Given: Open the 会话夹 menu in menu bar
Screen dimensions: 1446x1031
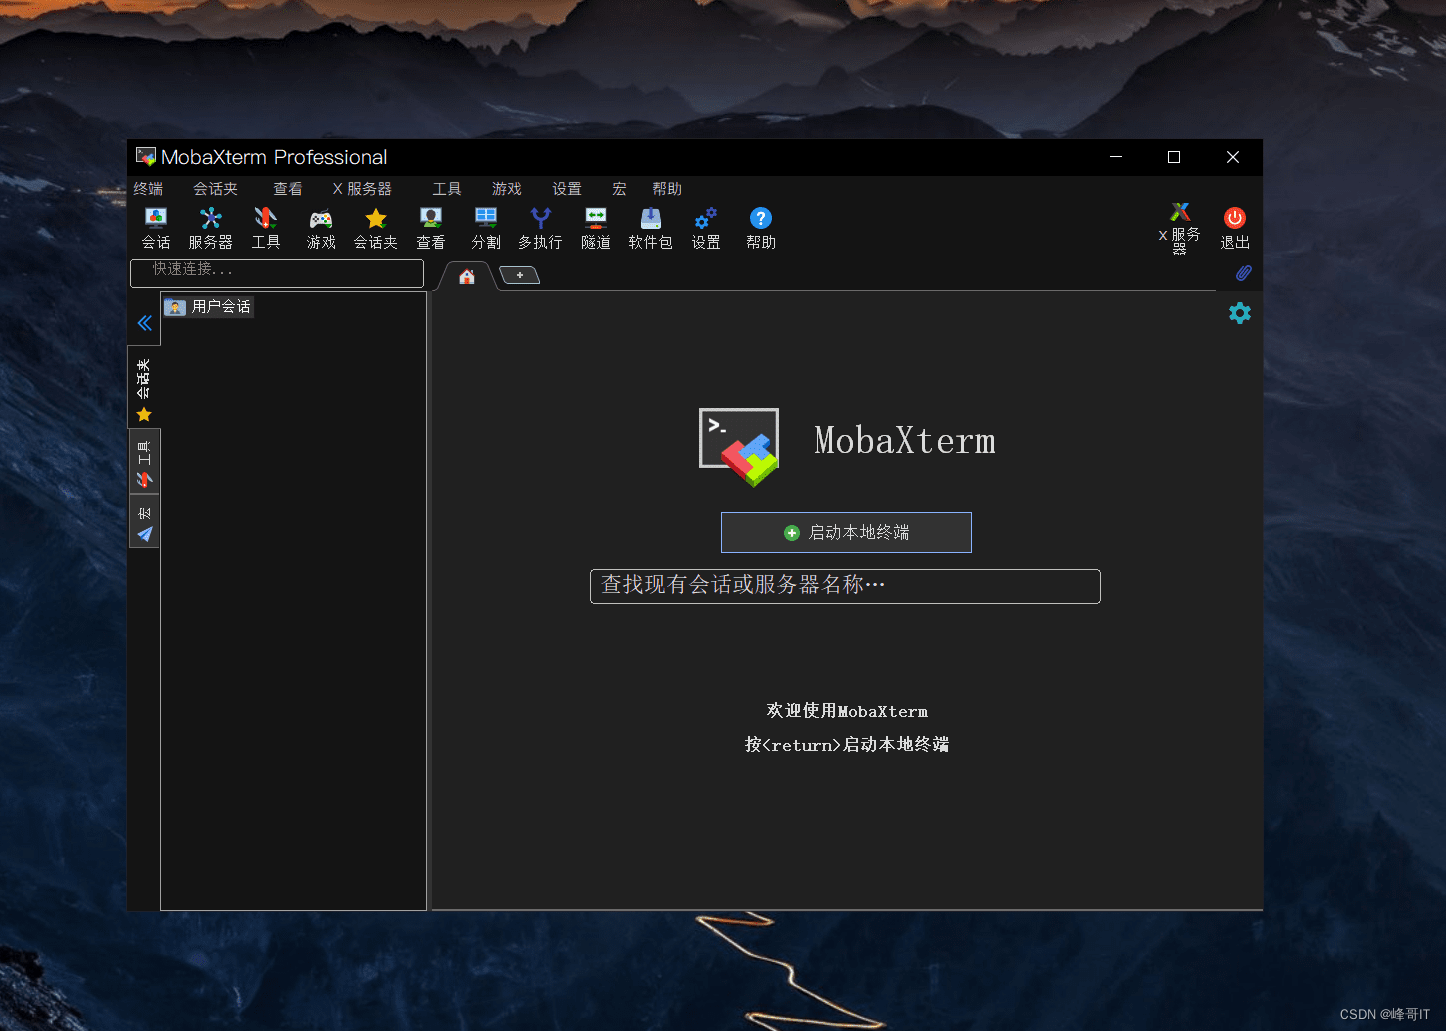Looking at the screenshot, I should pyautogui.click(x=215, y=189).
